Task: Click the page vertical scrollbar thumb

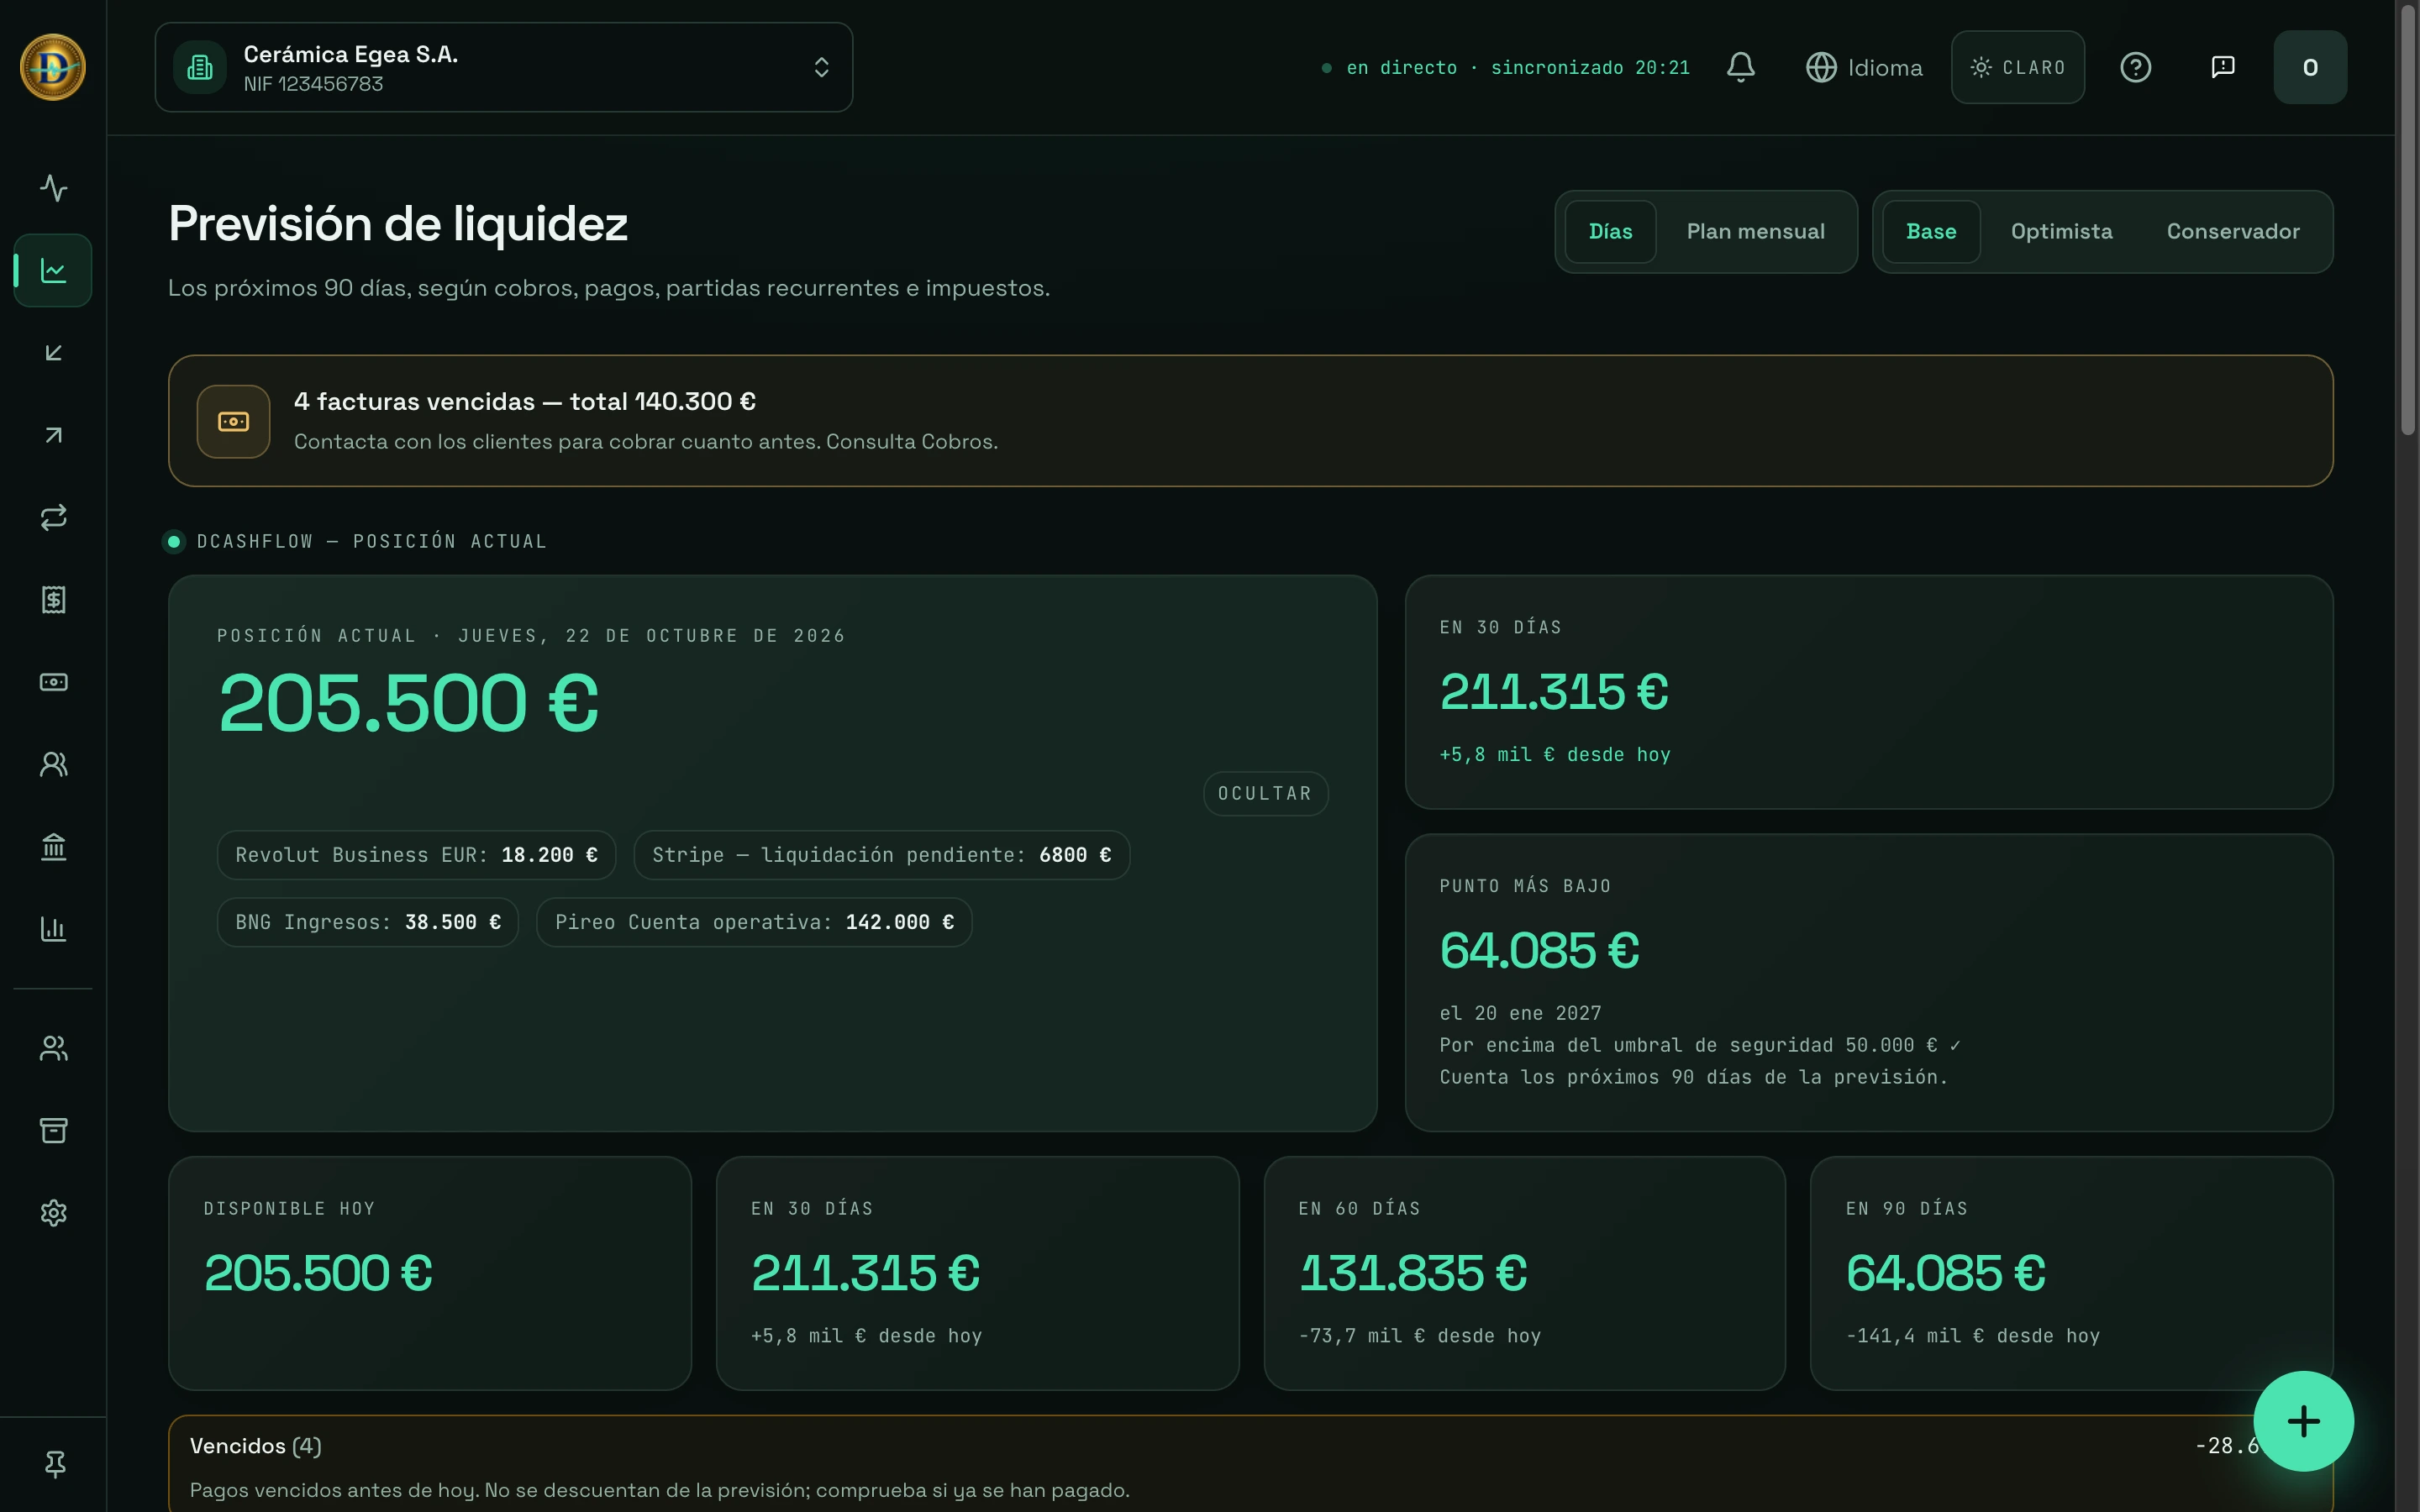Action: pos(2407,220)
